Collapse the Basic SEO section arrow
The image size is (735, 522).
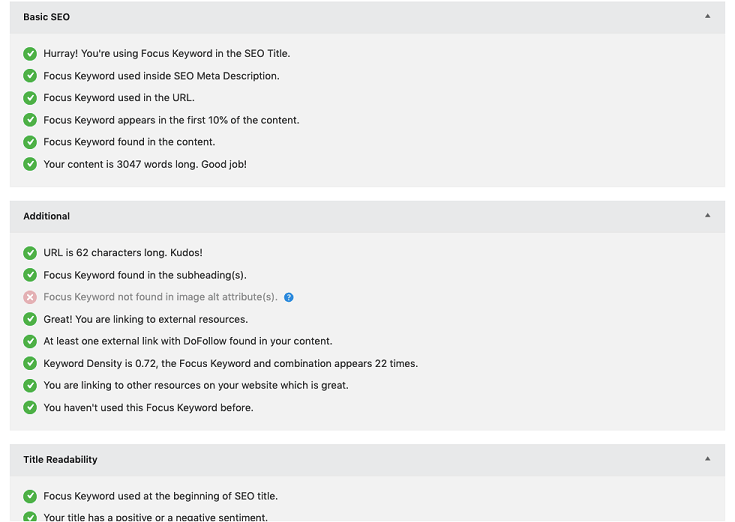707,17
